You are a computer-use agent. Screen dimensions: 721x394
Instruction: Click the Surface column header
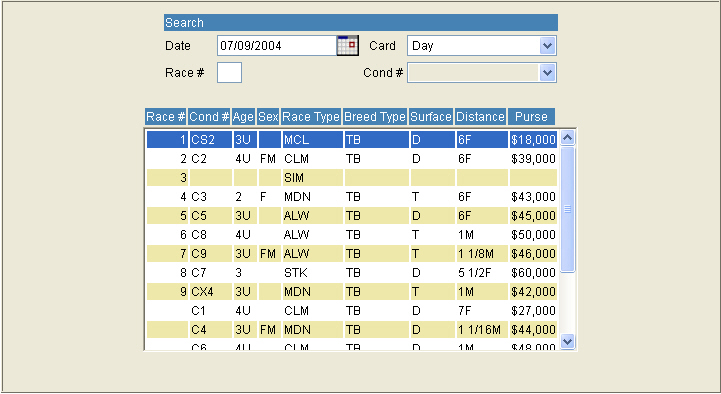(431, 117)
